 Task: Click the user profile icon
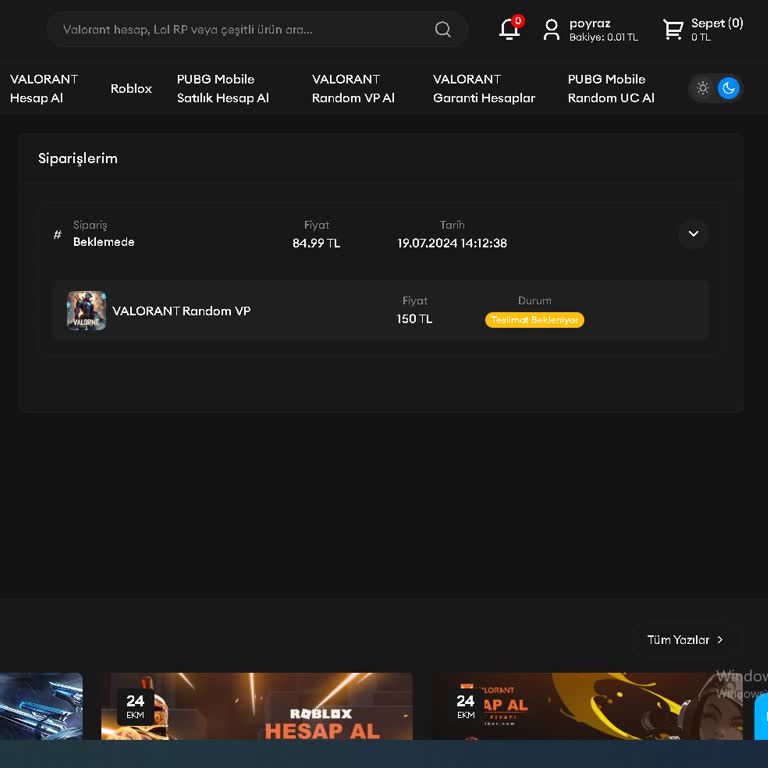(551, 30)
